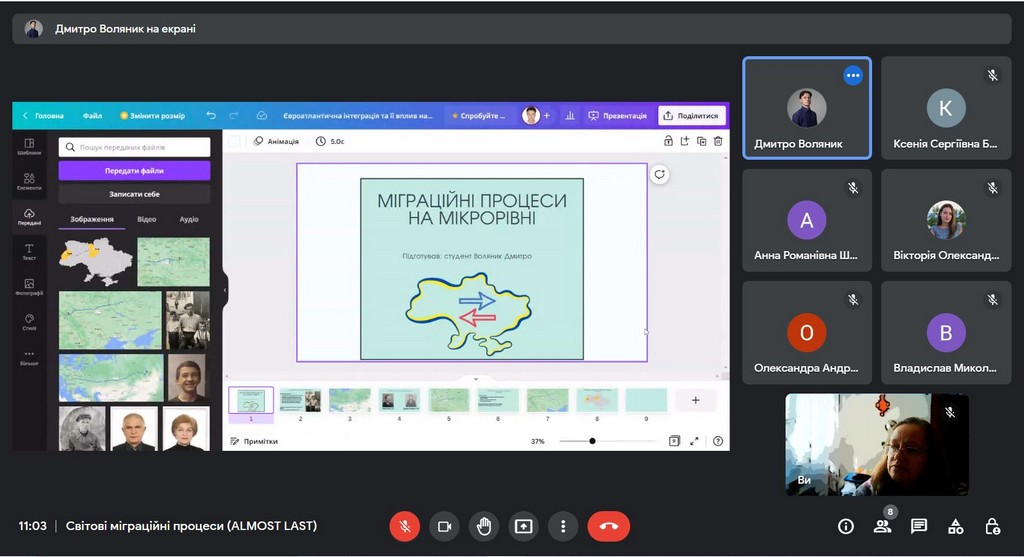
Task: Toggle the camera off
Action: (x=444, y=526)
